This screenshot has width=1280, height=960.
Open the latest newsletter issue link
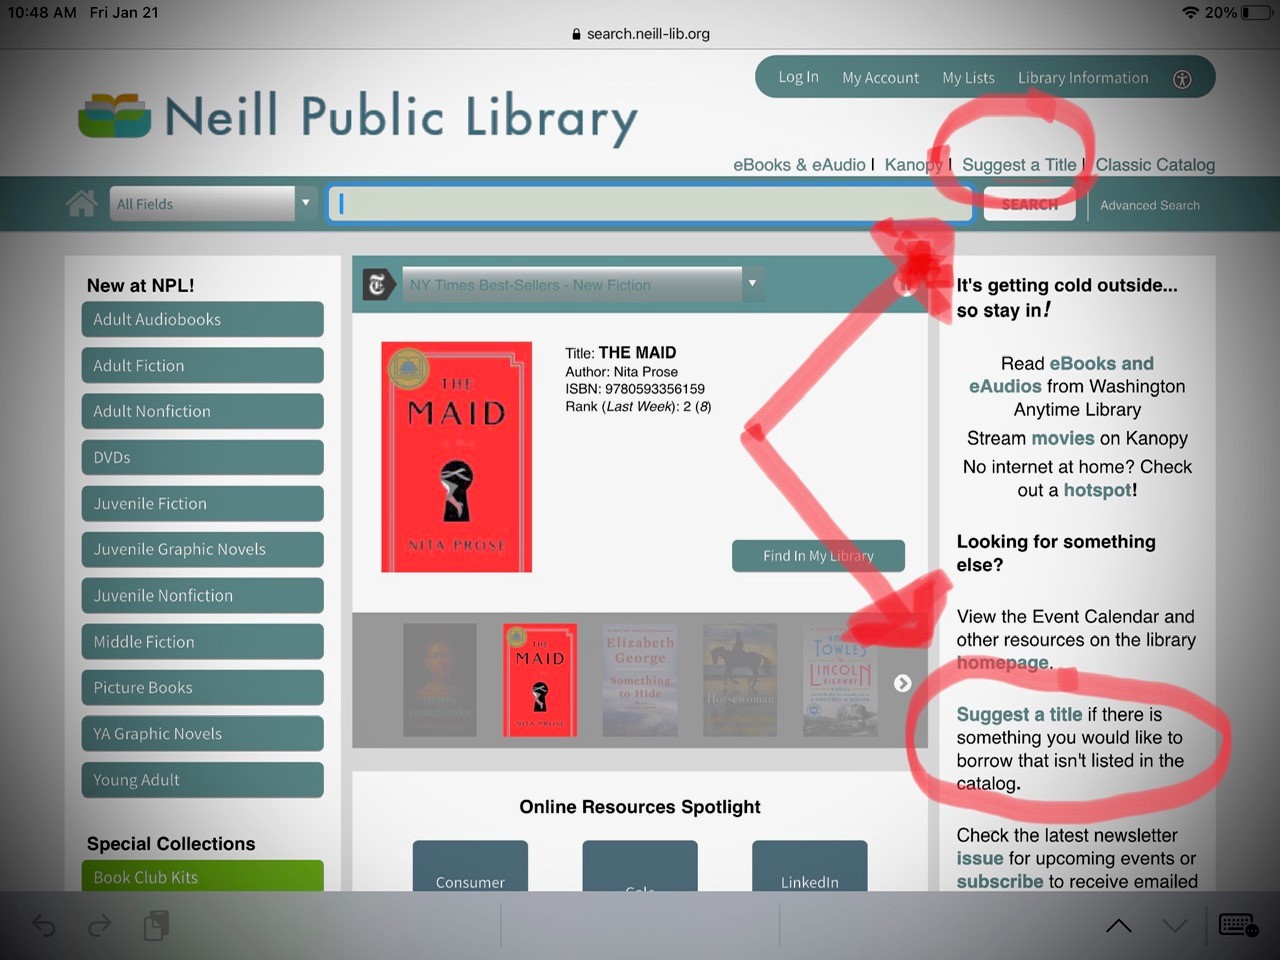click(x=980, y=858)
